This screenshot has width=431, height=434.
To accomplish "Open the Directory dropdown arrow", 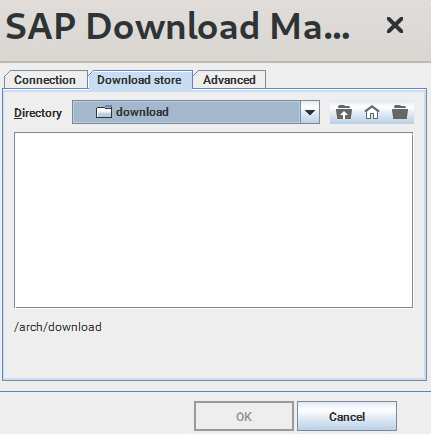I will 310,112.
